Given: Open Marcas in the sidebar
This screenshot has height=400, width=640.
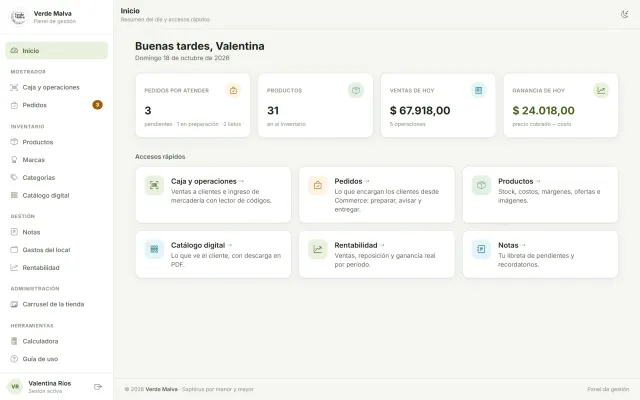Looking at the screenshot, I should point(57,160).
